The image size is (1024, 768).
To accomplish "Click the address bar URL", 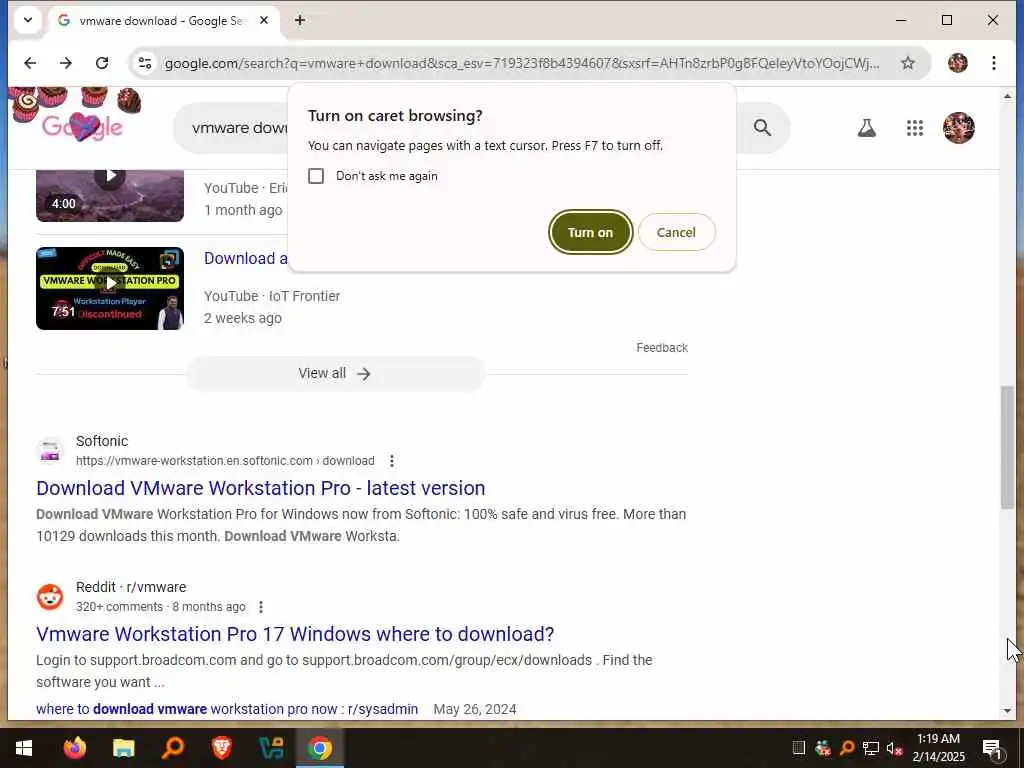I will coord(521,63).
